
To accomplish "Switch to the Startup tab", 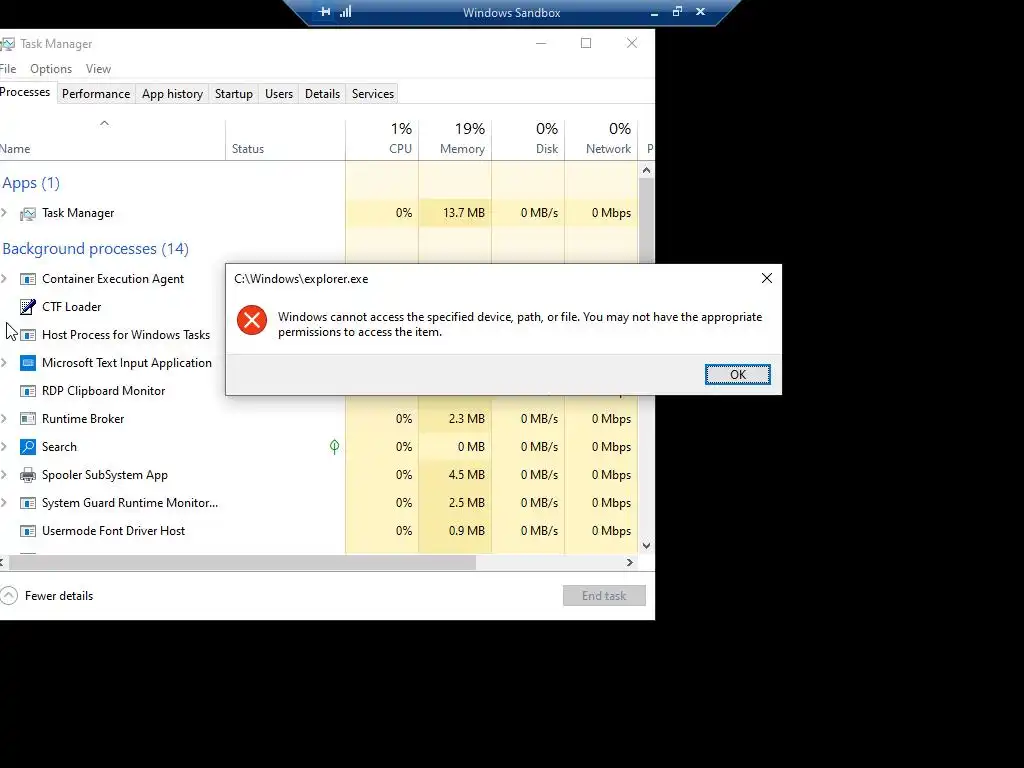I will click(x=234, y=94).
